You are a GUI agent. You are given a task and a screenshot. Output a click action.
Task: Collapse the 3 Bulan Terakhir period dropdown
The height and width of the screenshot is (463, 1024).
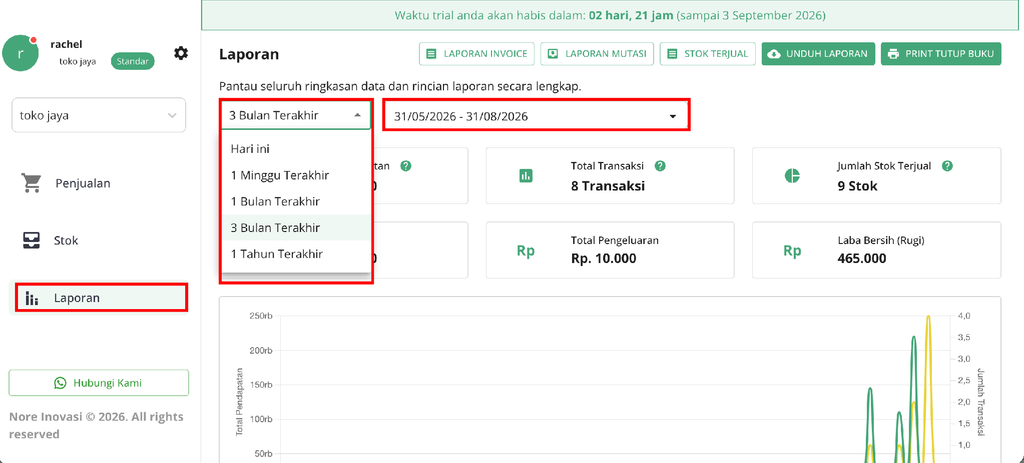coord(296,116)
